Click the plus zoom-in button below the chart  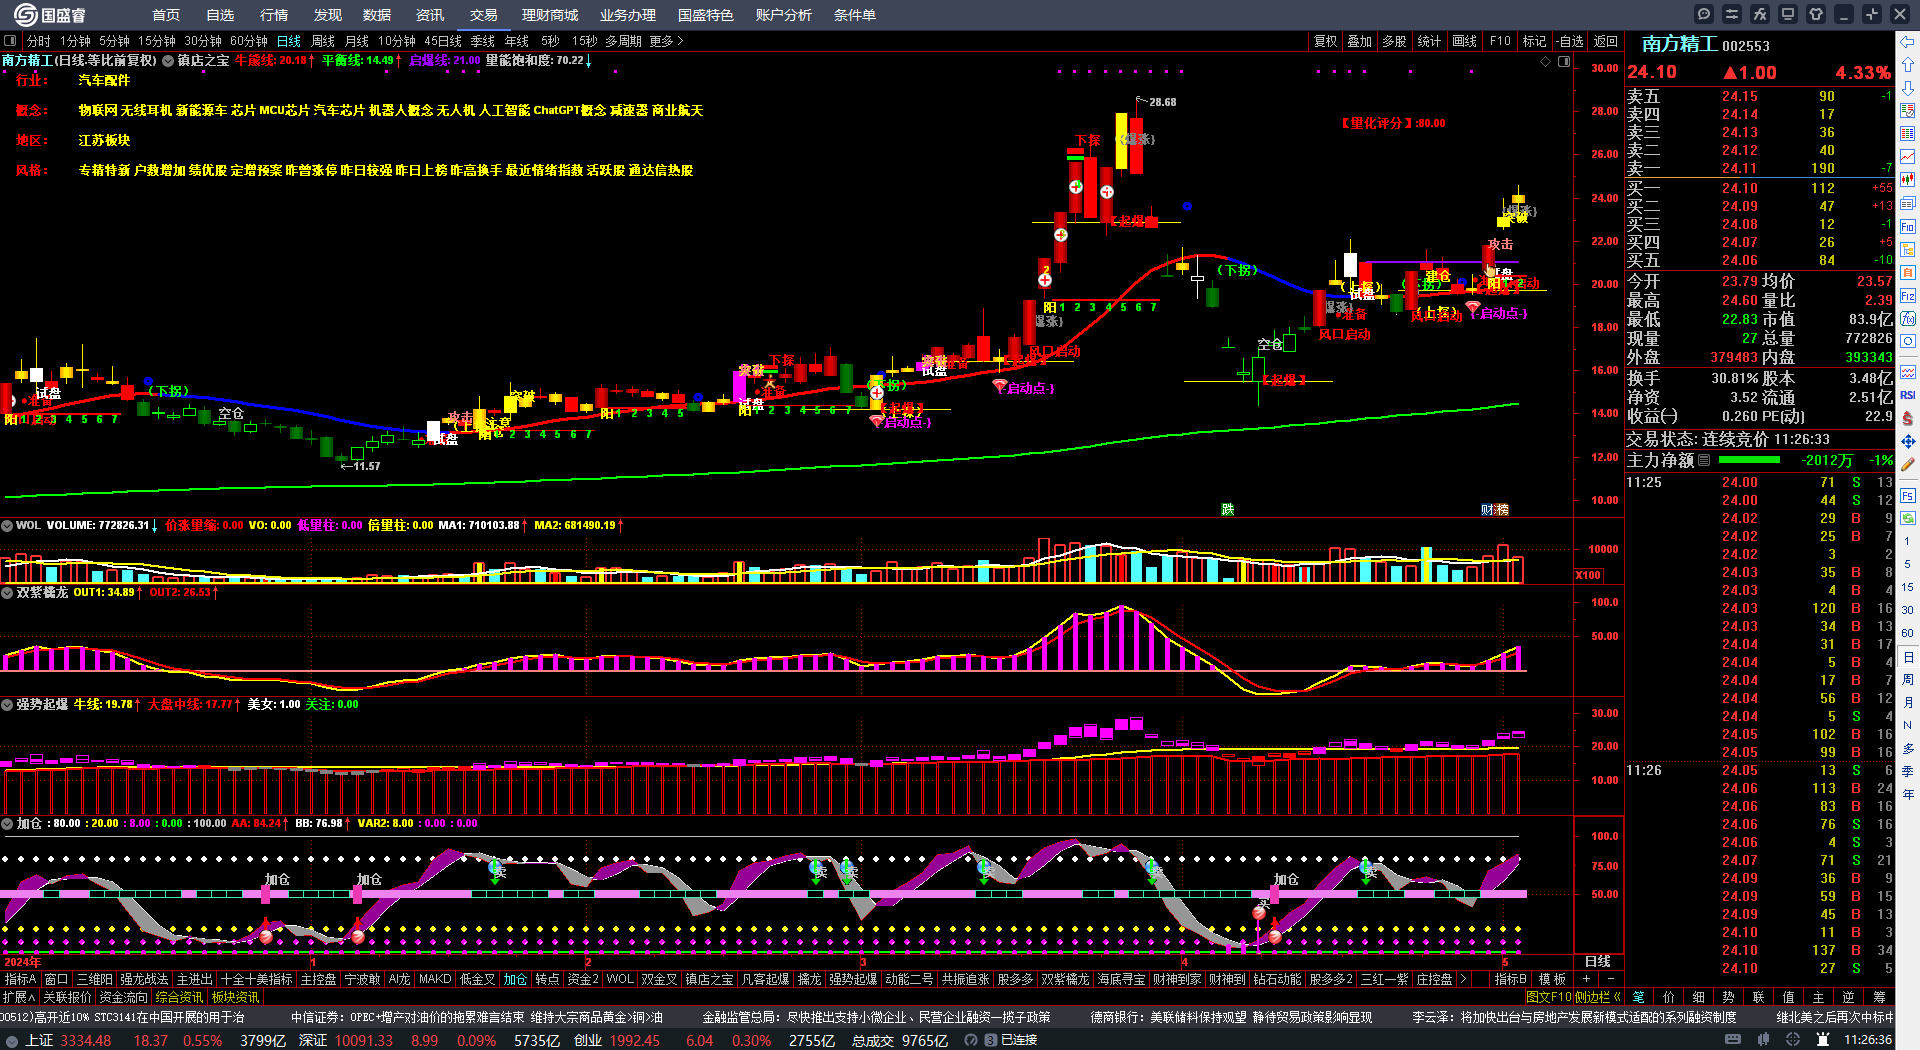coord(1587,979)
